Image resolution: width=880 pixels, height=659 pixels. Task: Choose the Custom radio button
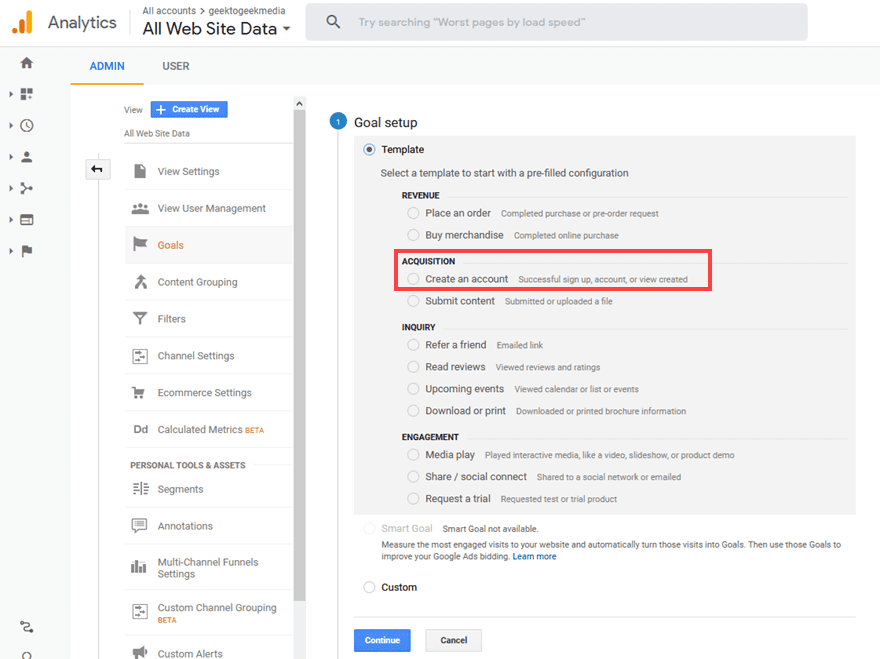pyautogui.click(x=369, y=587)
